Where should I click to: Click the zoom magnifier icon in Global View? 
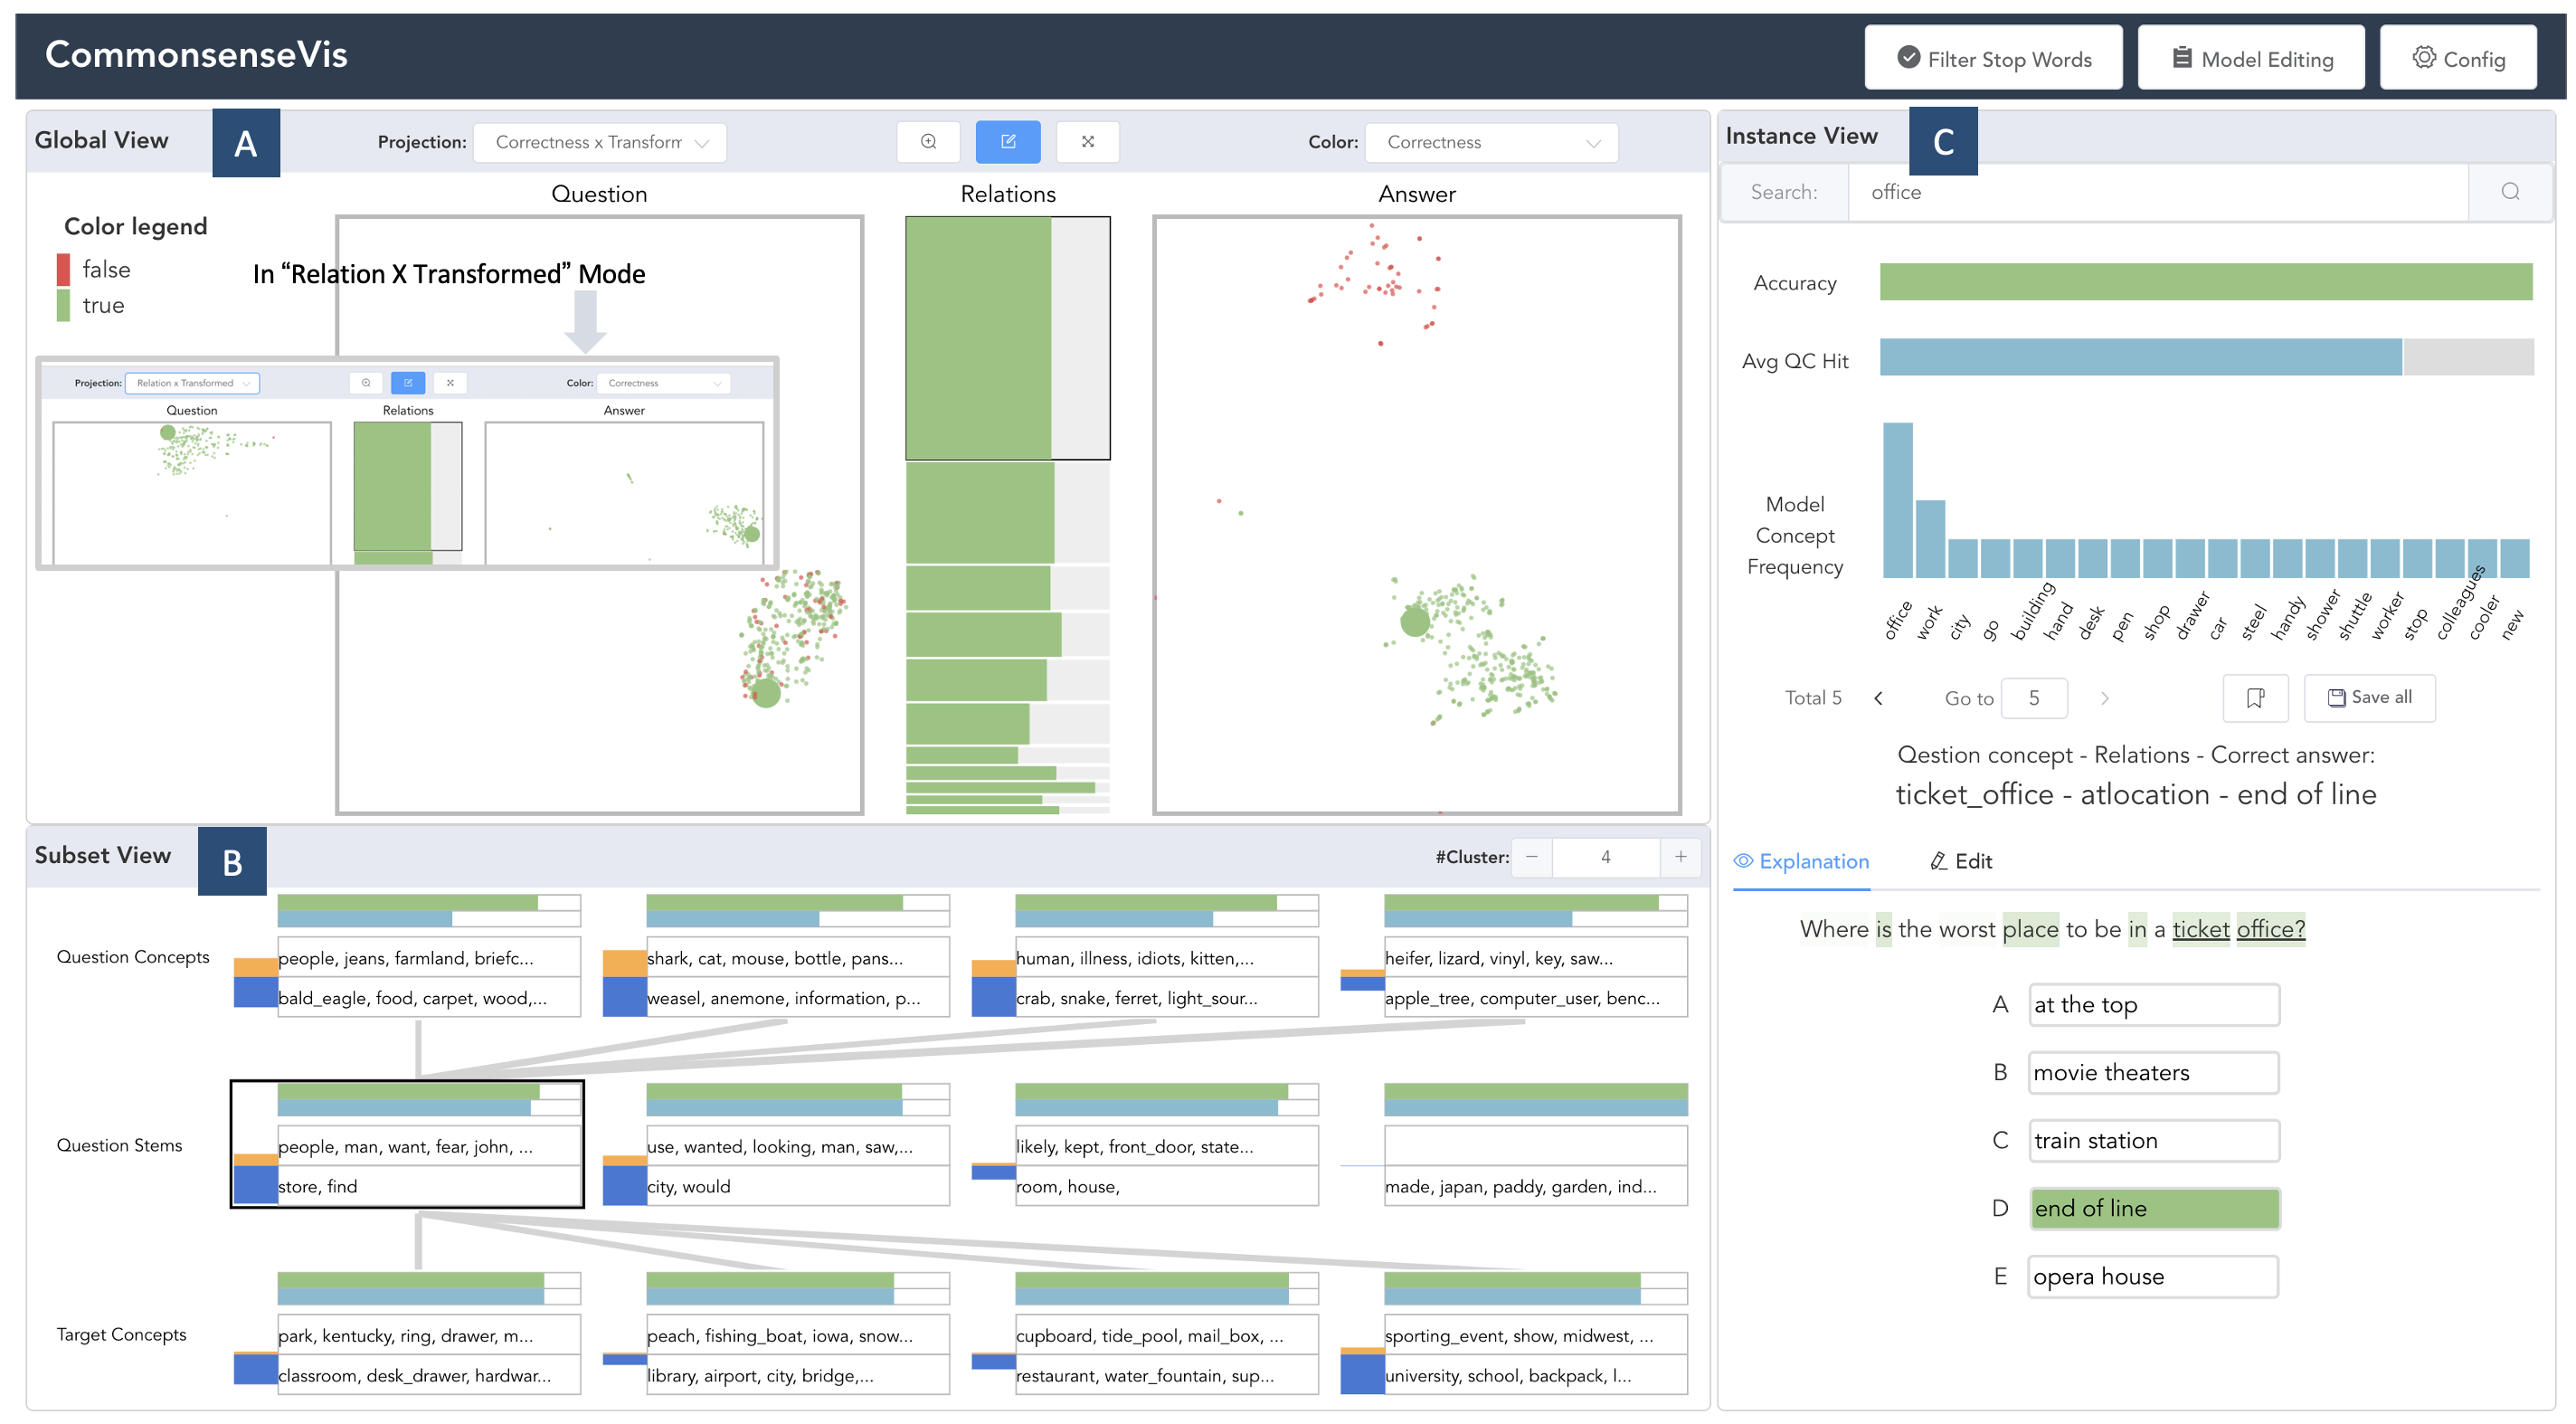tap(928, 142)
